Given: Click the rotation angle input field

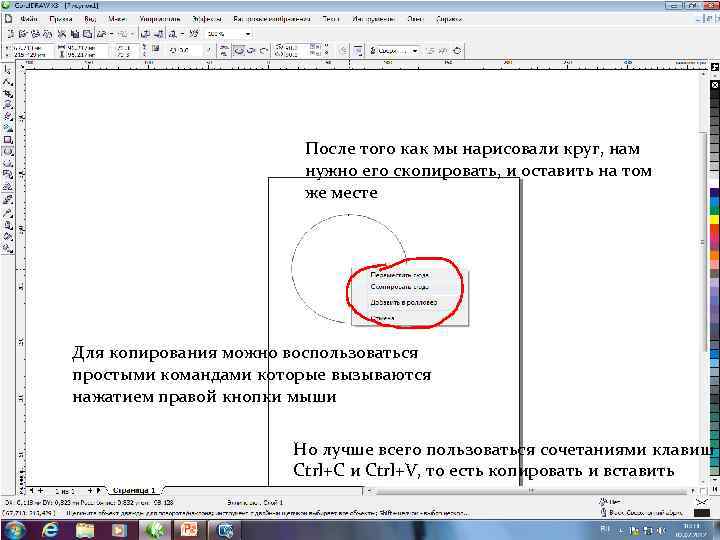Looking at the screenshot, I should (184, 50).
